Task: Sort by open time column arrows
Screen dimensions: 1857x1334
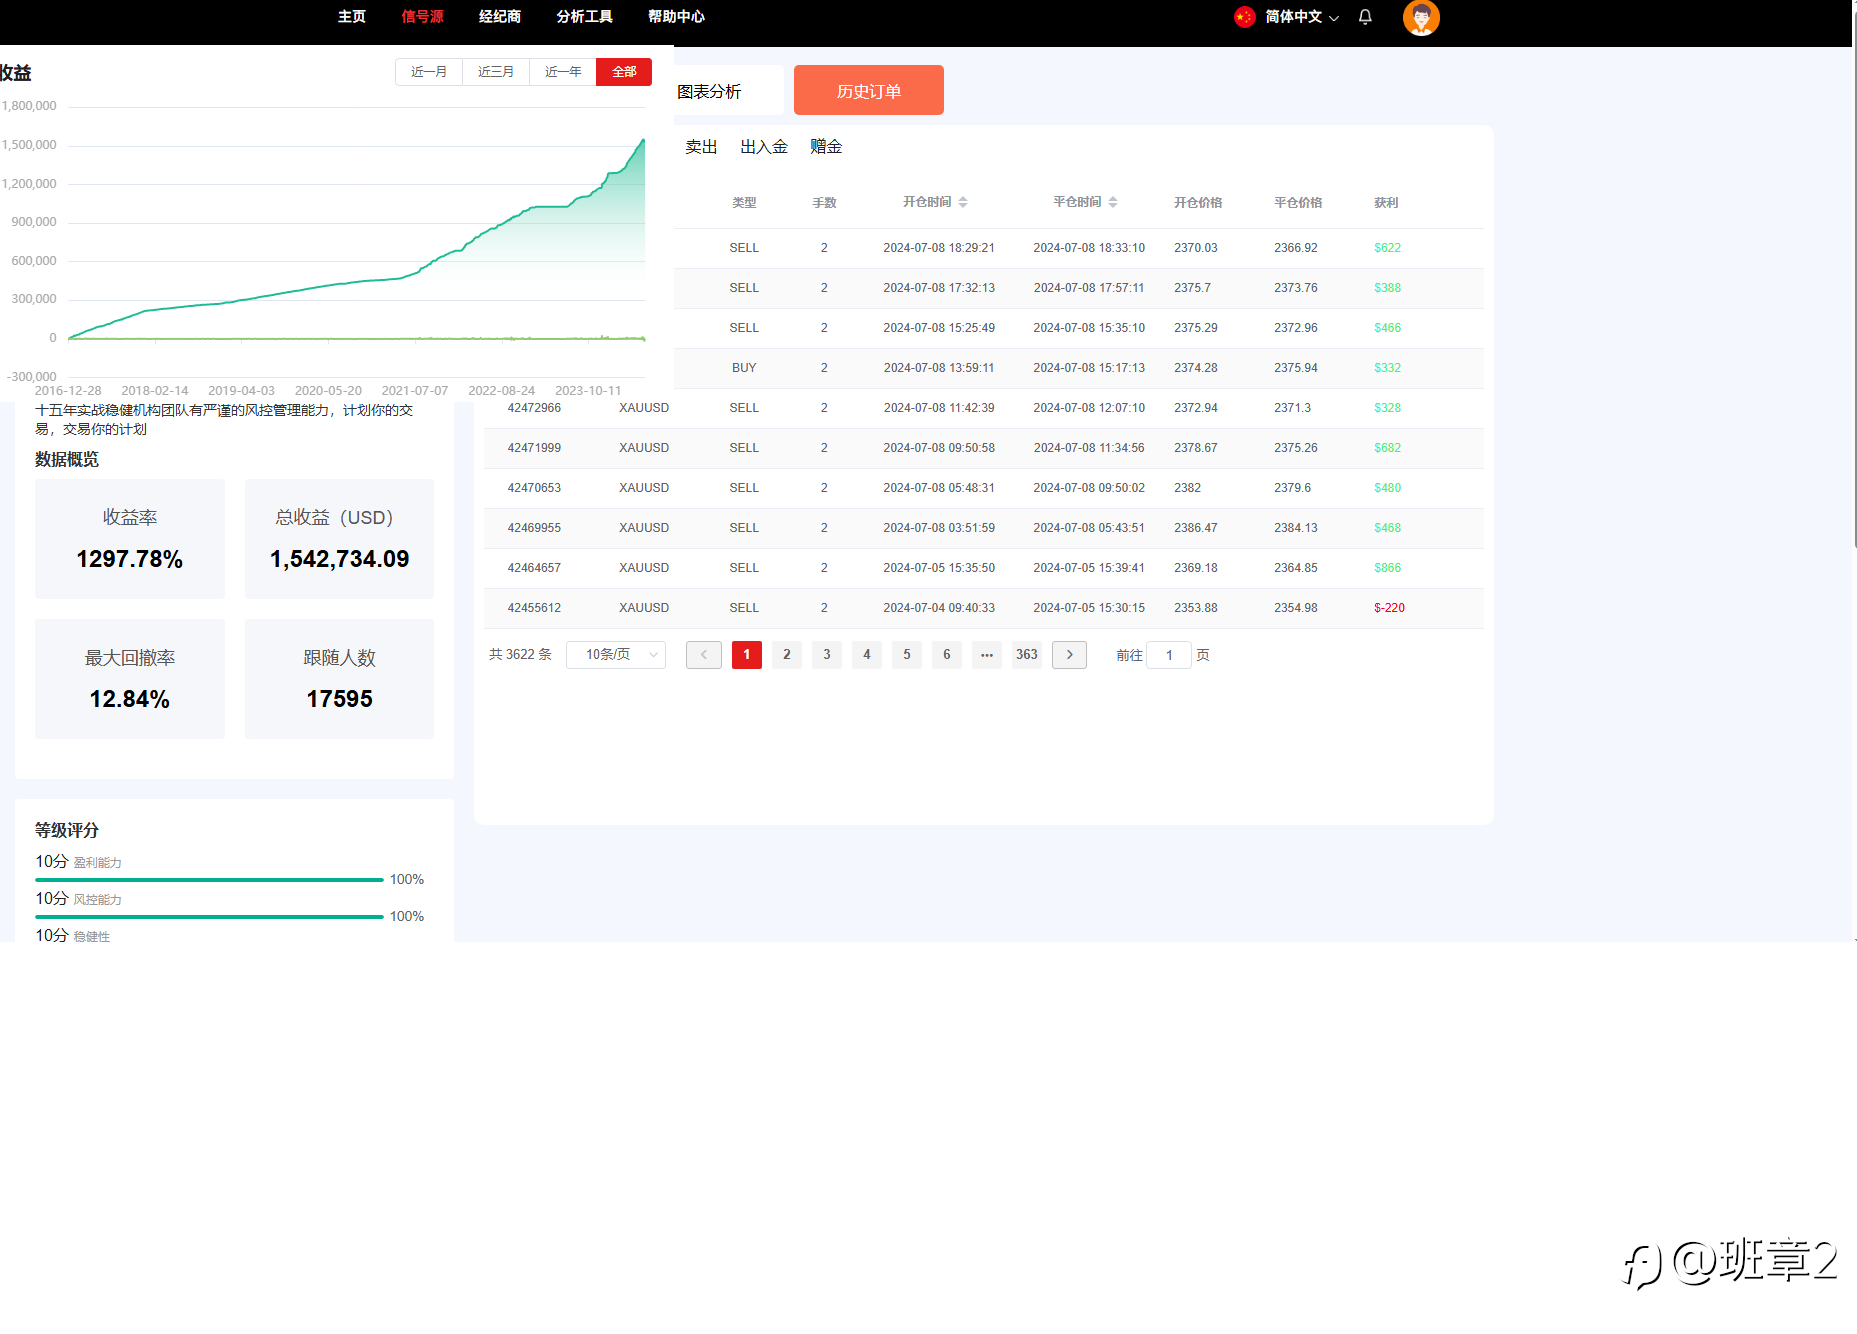Action: [963, 202]
